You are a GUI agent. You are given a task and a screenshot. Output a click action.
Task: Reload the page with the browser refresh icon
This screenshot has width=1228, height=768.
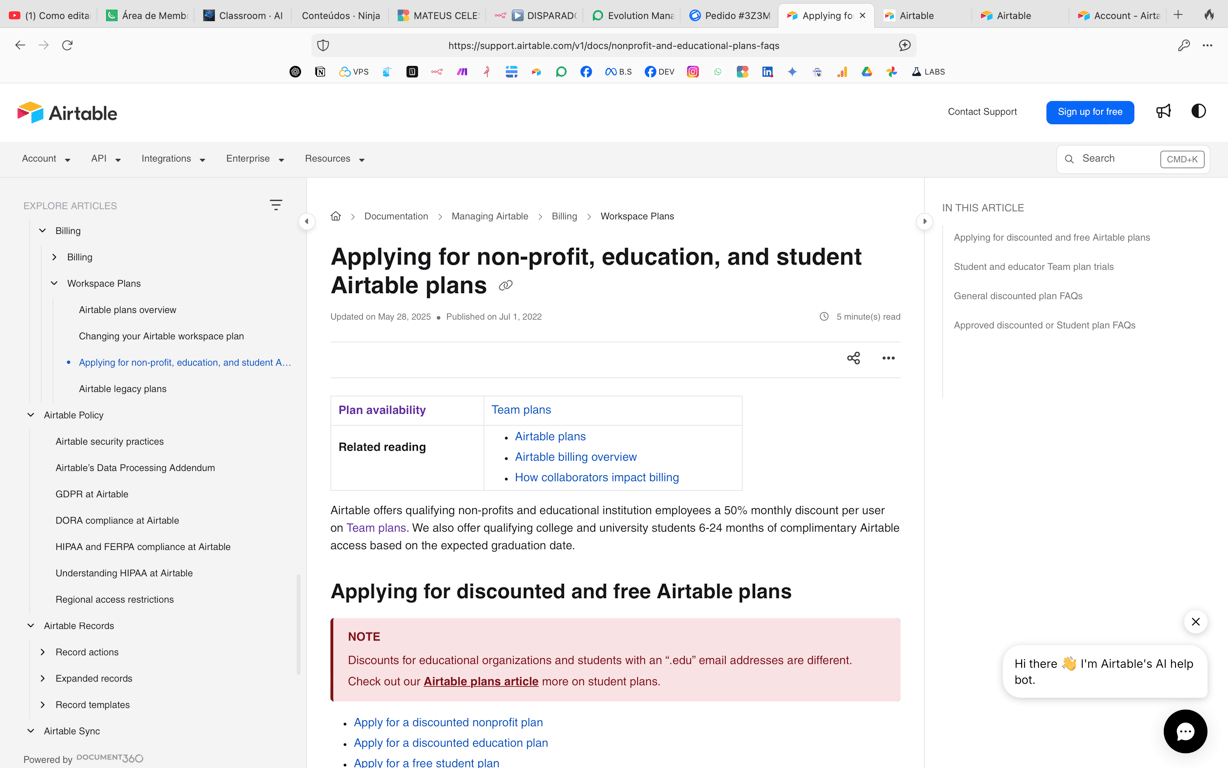pyautogui.click(x=68, y=45)
